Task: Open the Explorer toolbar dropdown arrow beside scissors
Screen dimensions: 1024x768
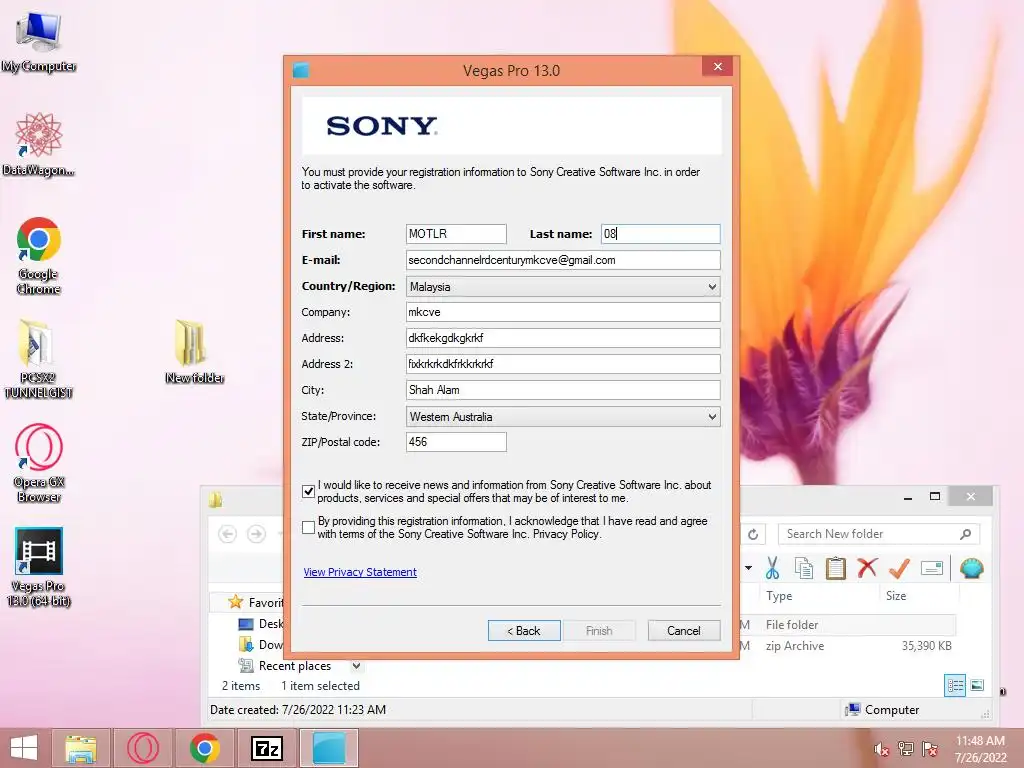Action: (x=748, y=568)
